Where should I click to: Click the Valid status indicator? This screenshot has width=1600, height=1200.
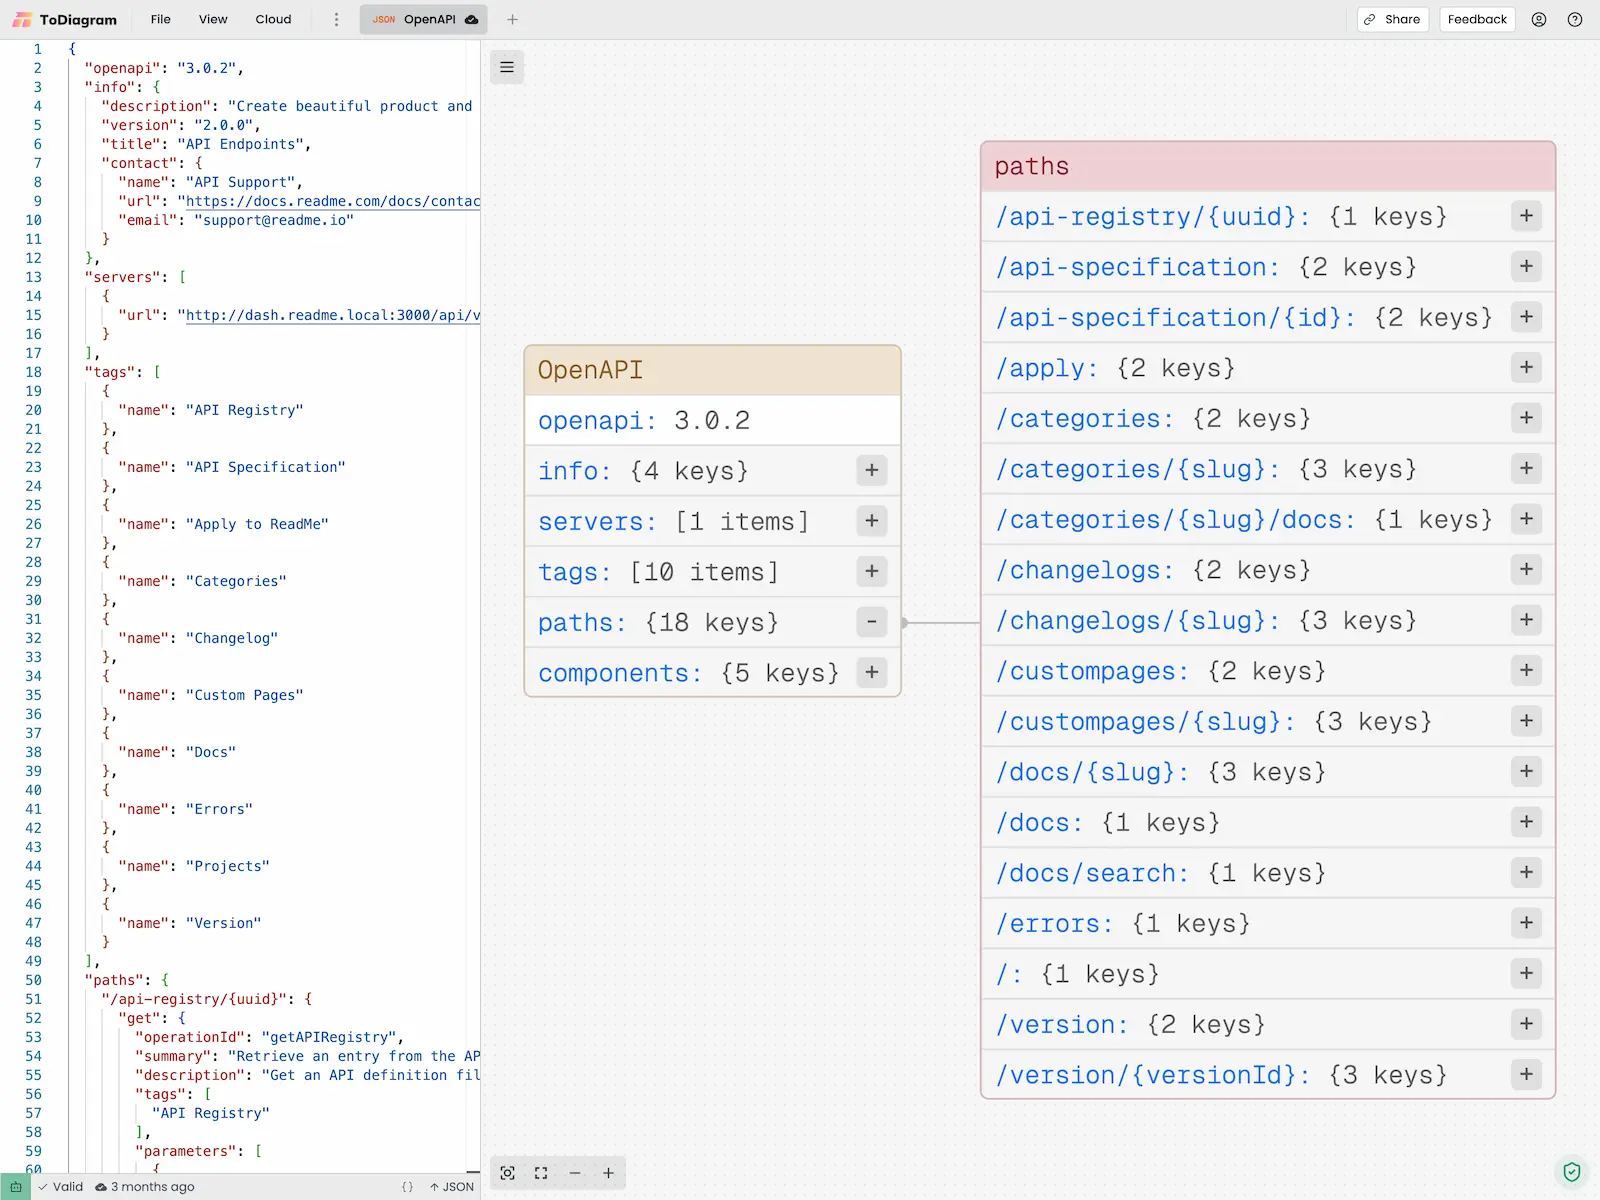coord(61,1187)
